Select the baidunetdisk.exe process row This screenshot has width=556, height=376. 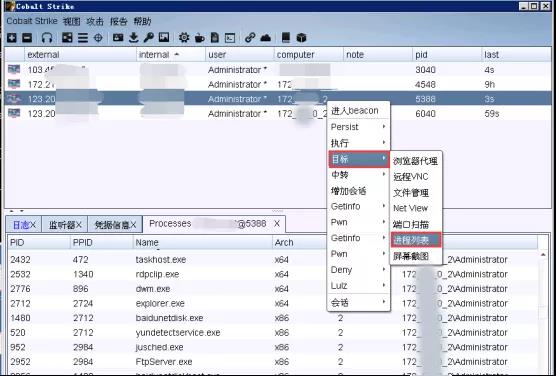pos(273,318)
